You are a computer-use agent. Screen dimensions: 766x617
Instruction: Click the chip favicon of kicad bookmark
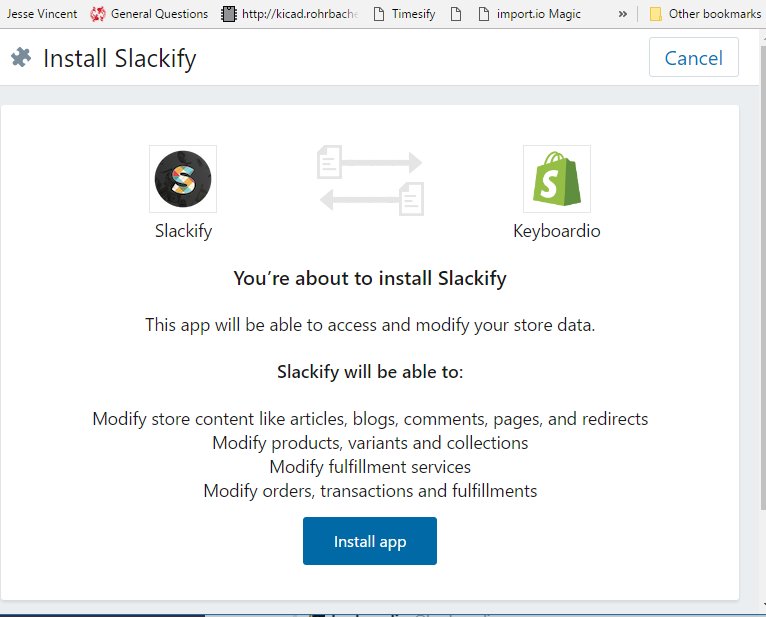[x=228, y=14]
